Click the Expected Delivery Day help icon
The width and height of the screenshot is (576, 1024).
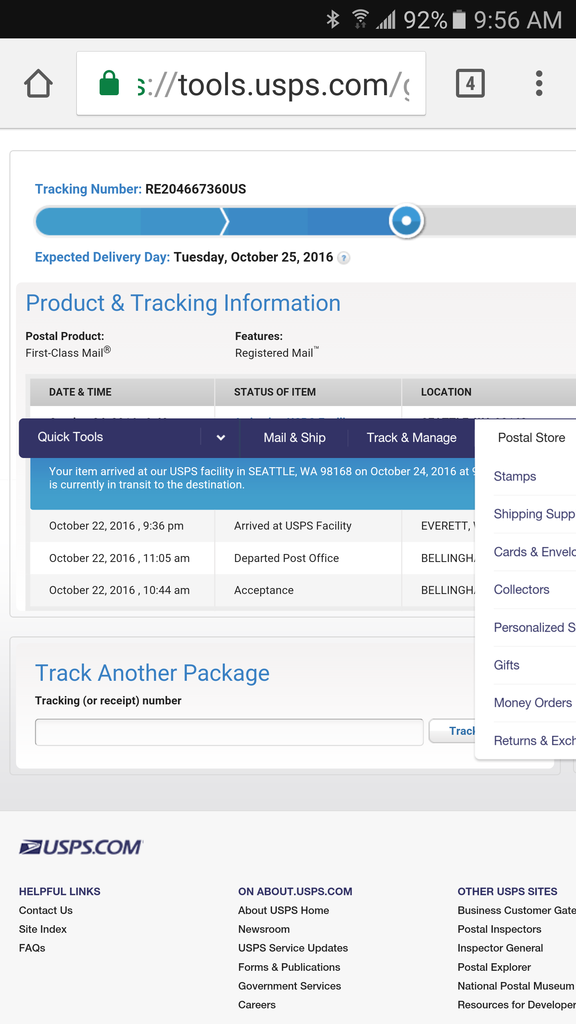point(344,258)
